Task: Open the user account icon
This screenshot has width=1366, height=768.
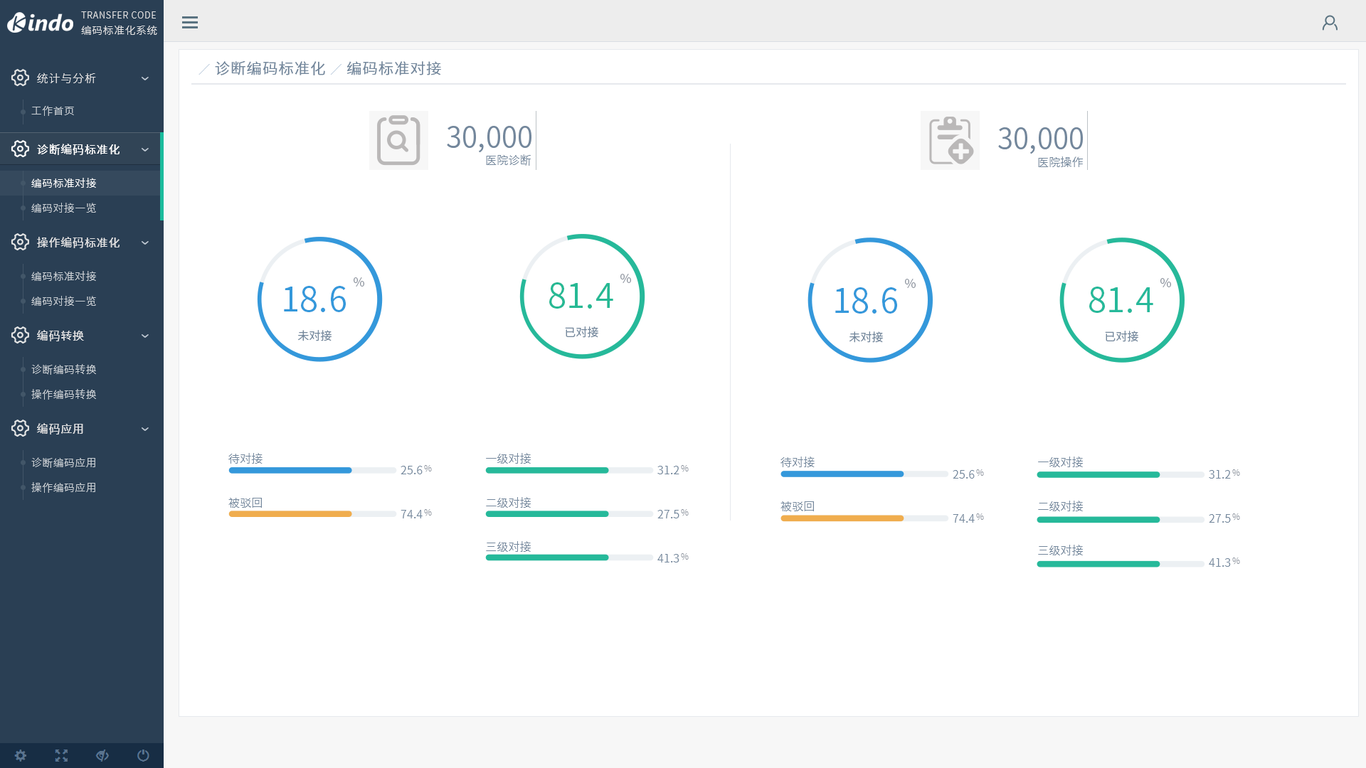Action: tap(1329, 22)
